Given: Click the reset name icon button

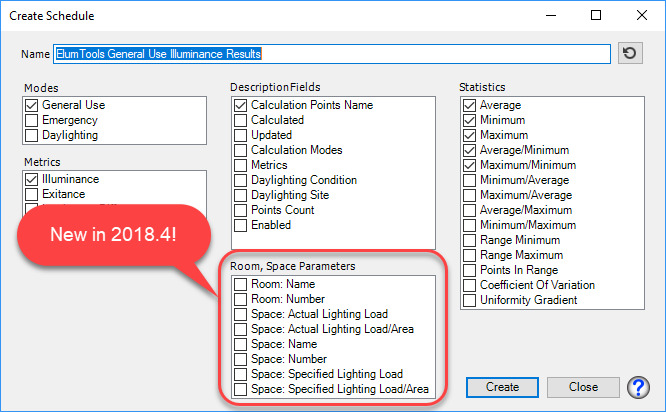Looking at the screenshot, I should click(630, 53).
